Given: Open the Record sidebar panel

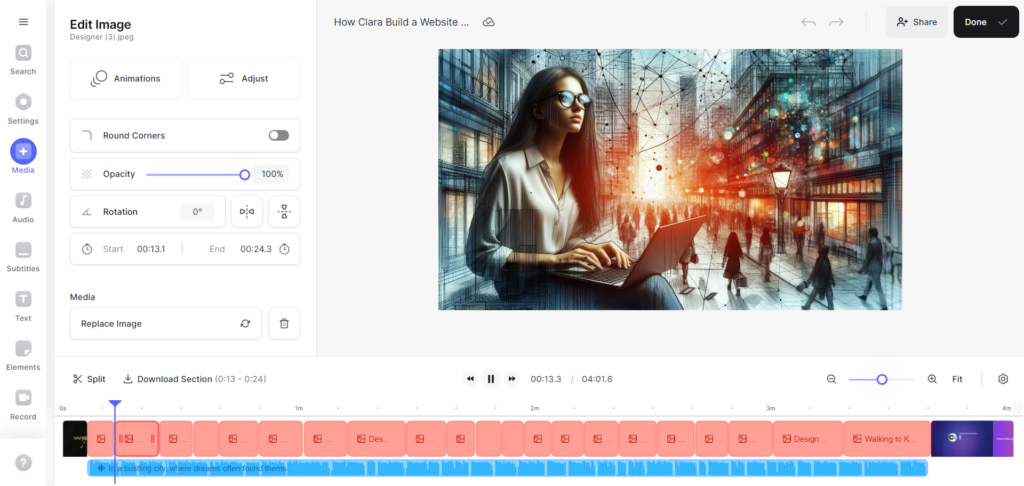Looking at the screenshot, I should [x=23, y=405].
